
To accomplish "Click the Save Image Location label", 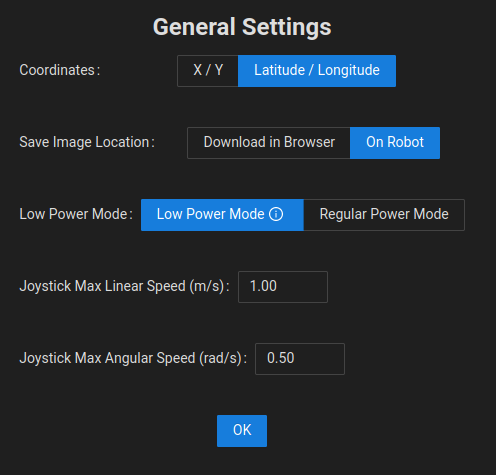I will pyautogui.click(x=87, y=142).
